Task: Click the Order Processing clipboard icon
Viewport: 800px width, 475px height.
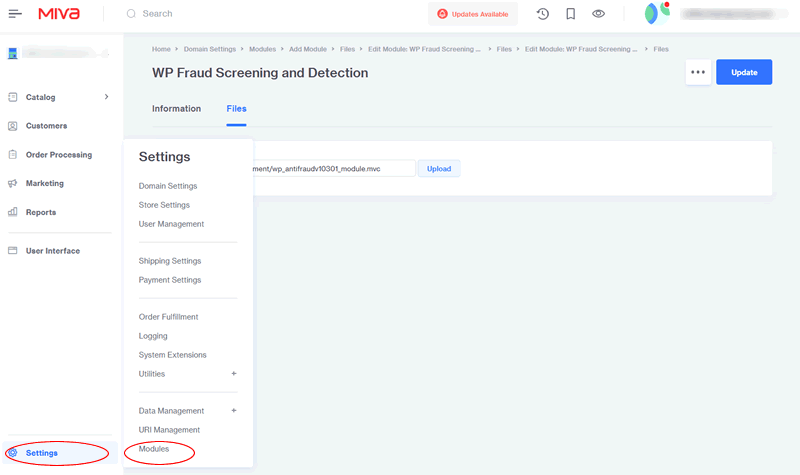Action: point(13,155)
